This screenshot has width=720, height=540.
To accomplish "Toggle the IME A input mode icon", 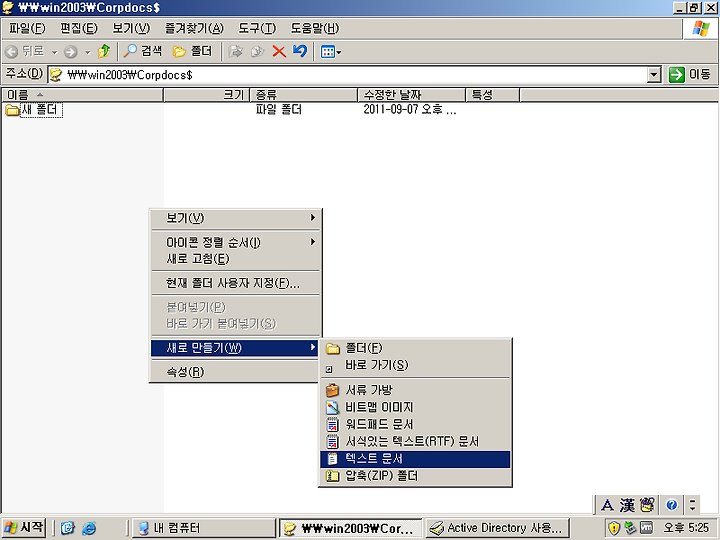I will [607, 506].
